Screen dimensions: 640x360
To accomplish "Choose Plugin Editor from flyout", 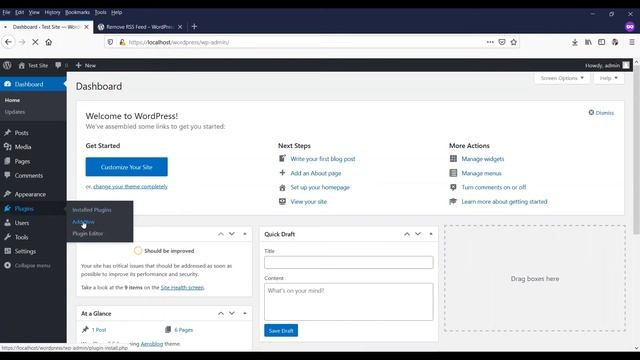I will pyautogui.click(x=88, y=233).
